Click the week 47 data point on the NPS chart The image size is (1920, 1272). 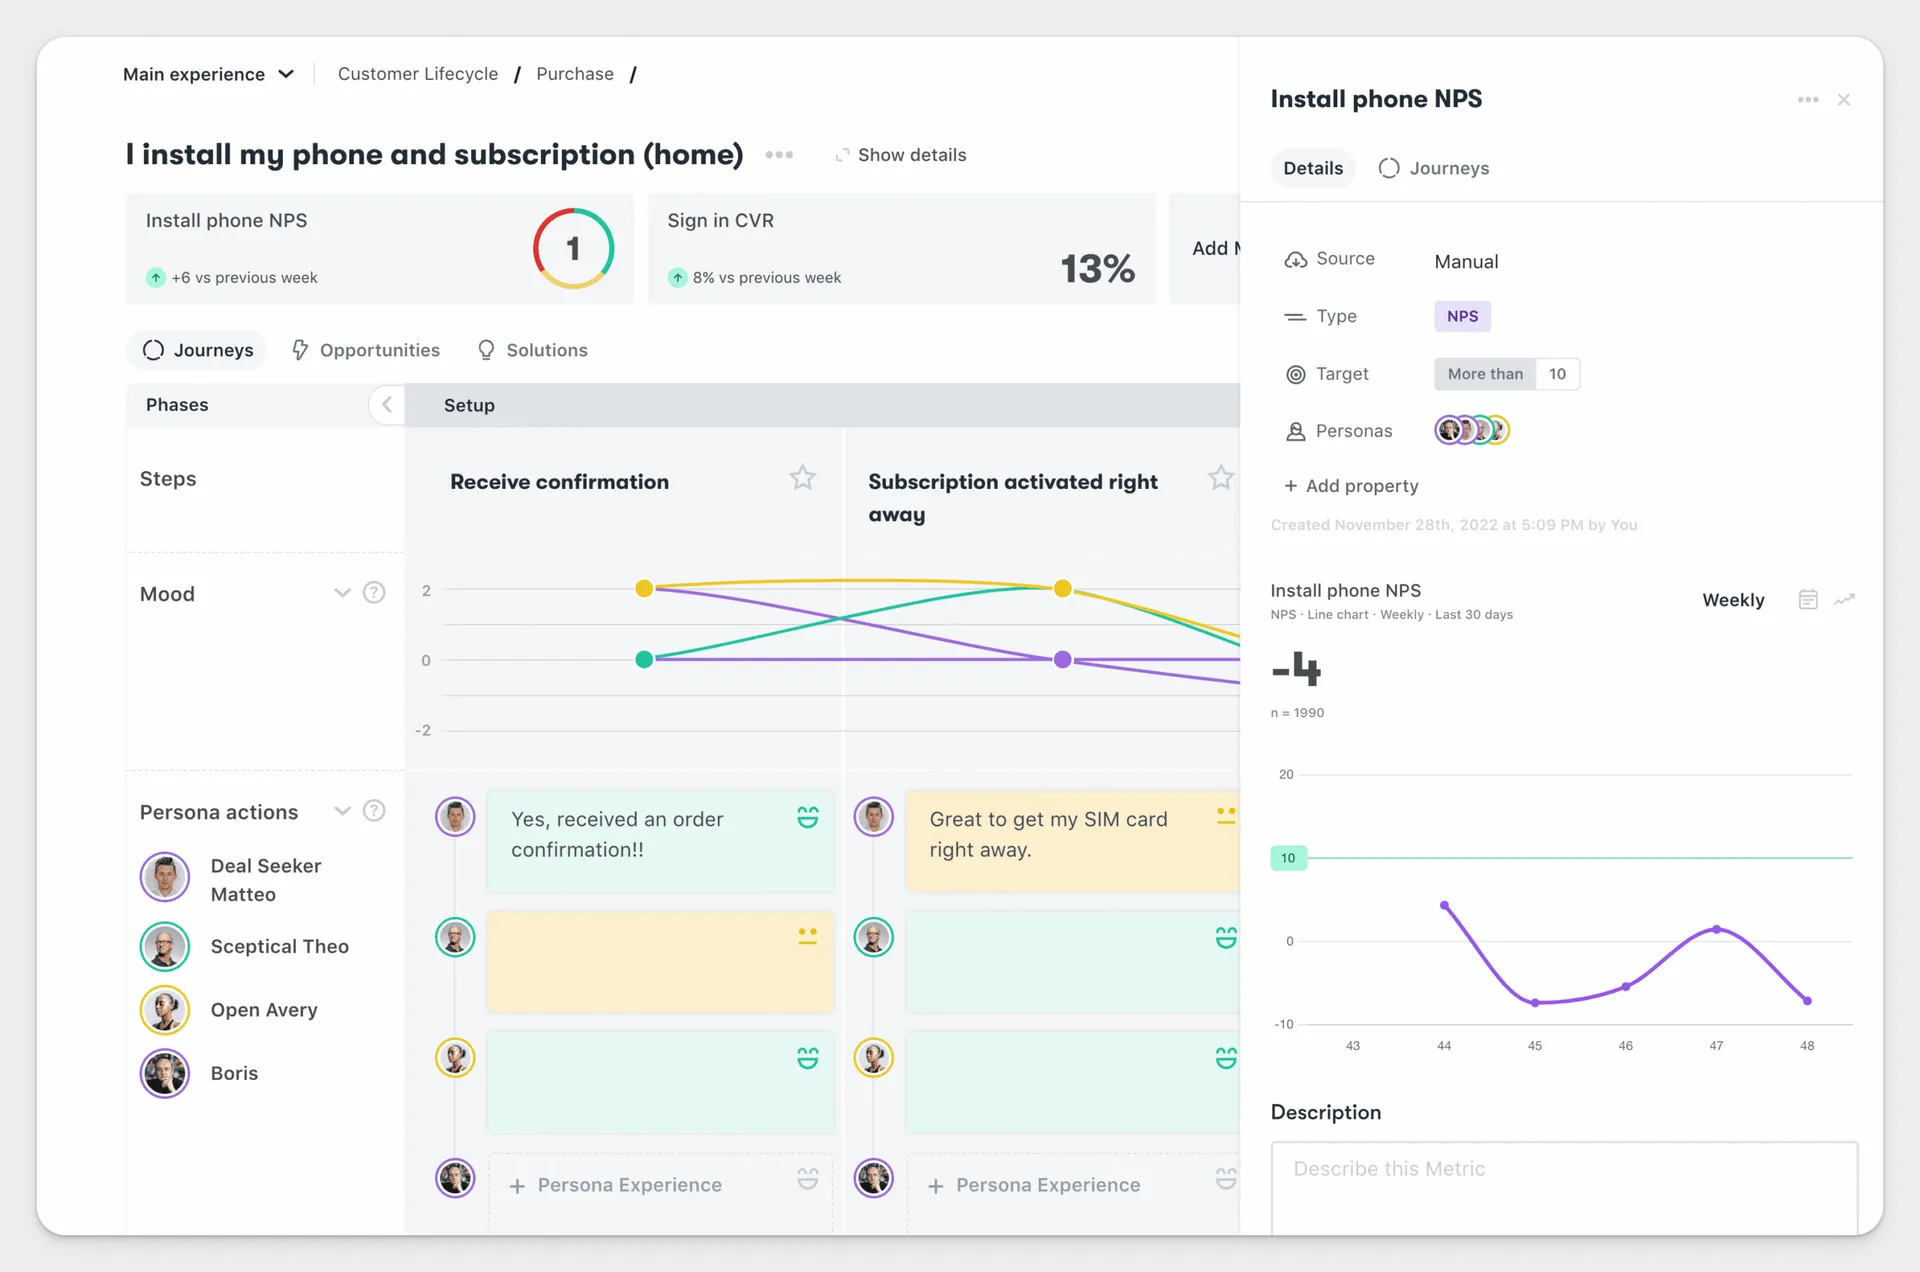pos(1716,929)
